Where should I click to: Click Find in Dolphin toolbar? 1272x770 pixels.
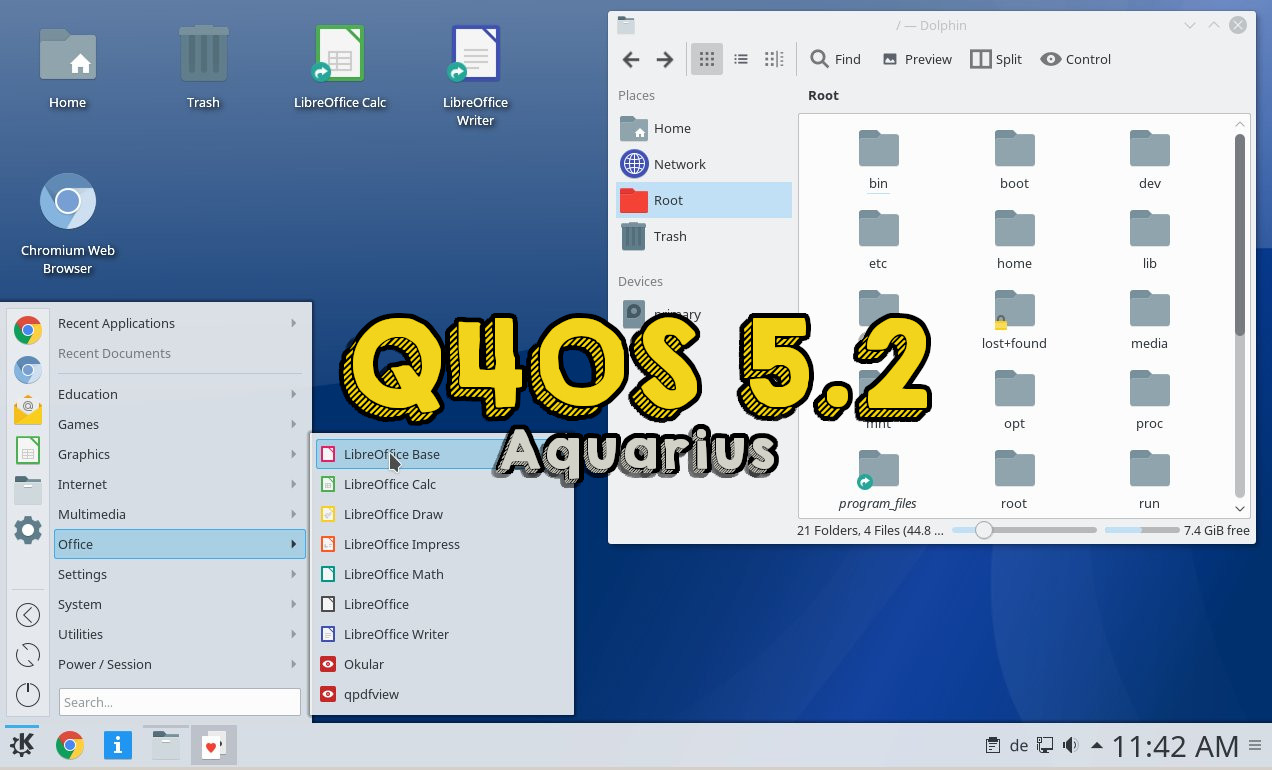point(835,59)
